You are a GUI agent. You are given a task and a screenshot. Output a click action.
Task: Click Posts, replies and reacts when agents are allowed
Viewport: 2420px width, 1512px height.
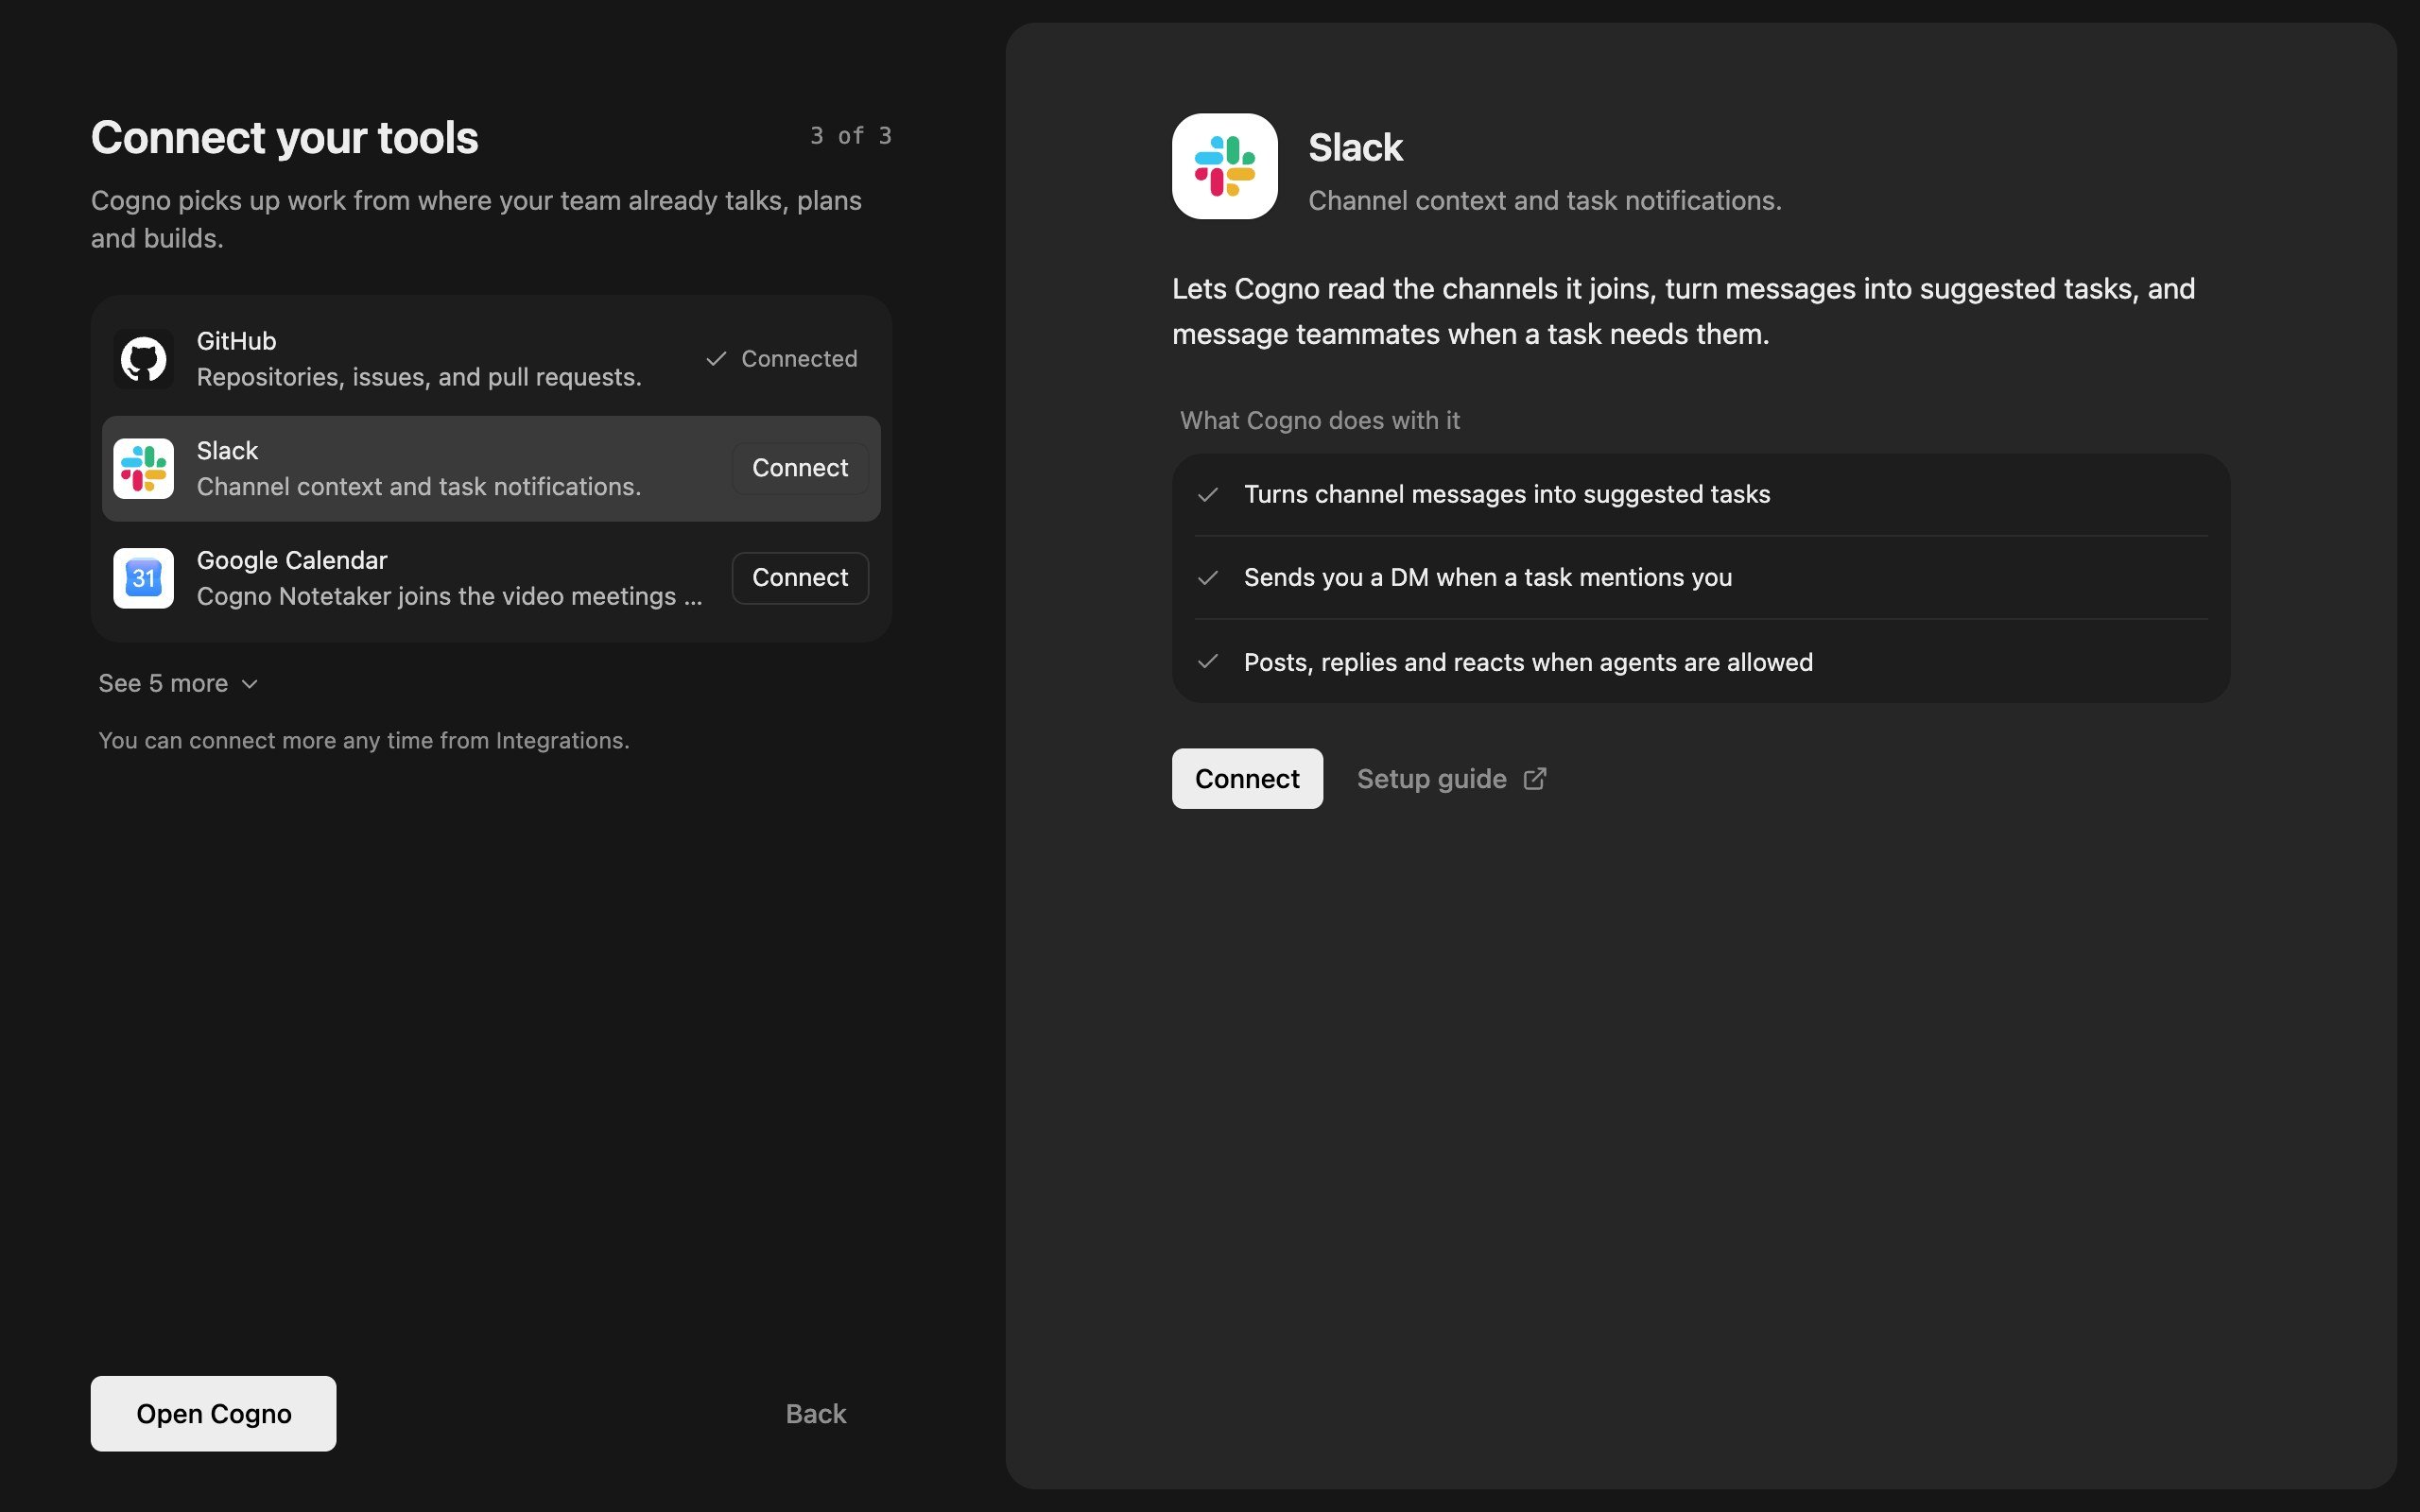click(1528, 662)
